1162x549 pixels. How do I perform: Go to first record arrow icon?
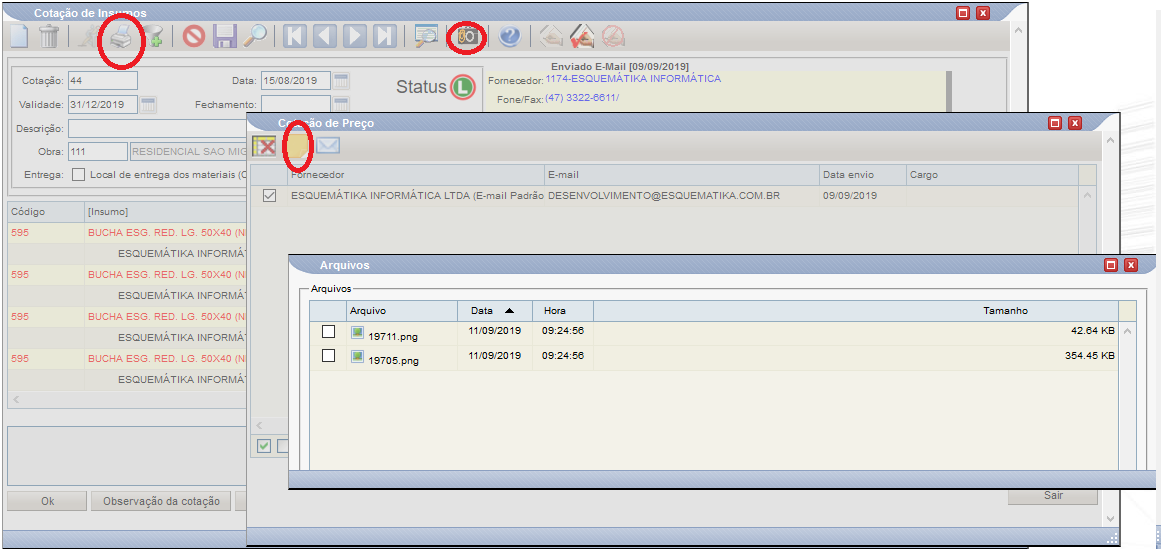click(295, 36)
